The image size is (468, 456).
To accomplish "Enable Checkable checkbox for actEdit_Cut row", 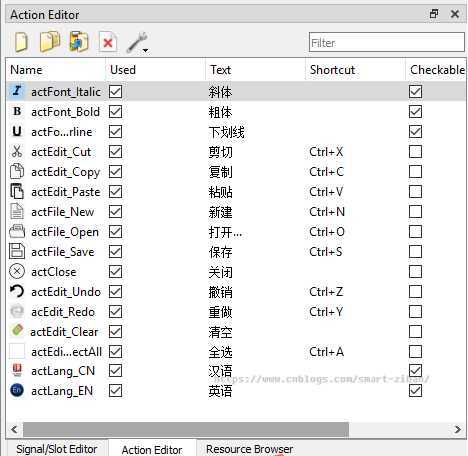I will [415, 152].
